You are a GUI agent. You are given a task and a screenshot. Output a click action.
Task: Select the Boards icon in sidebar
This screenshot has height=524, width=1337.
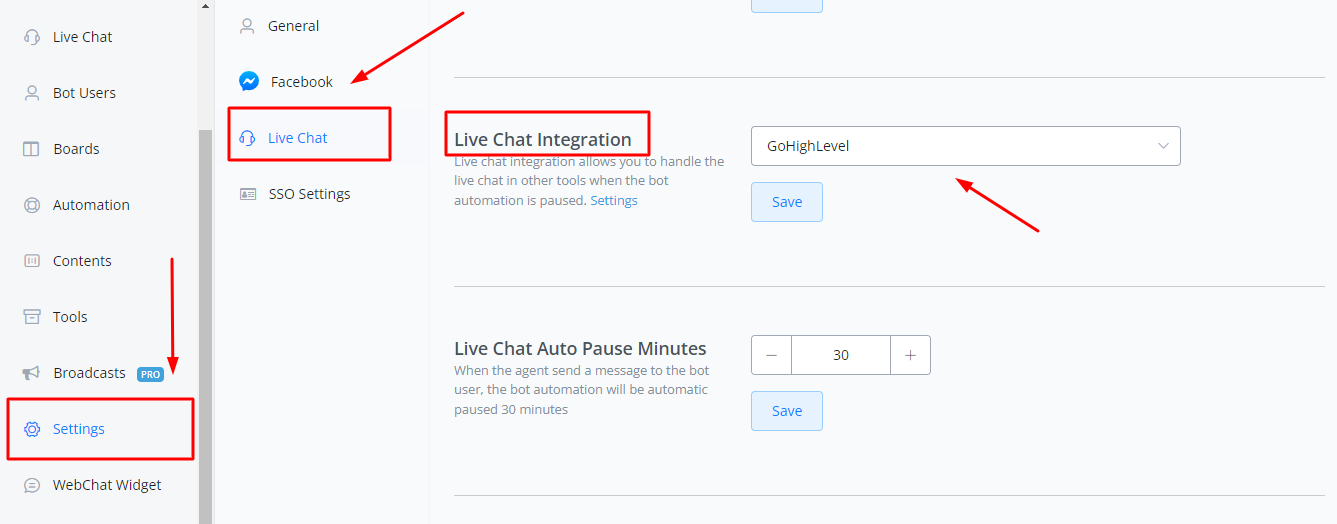pyautogui.click(x=32, y=149)
